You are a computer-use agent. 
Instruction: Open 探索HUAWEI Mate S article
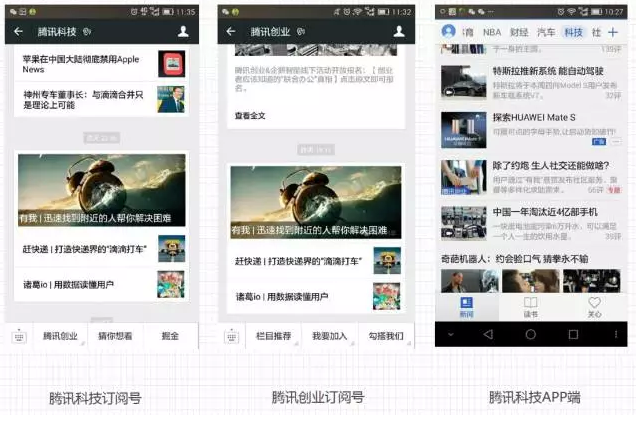click(x=531, y=130)
